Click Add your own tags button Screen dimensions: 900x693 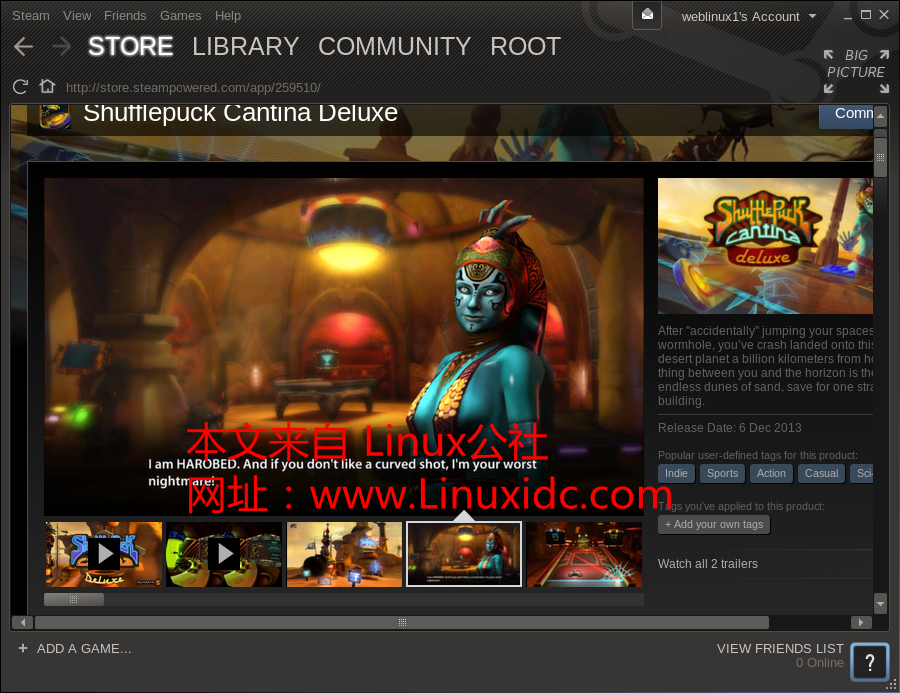click(x=714, y=524)
